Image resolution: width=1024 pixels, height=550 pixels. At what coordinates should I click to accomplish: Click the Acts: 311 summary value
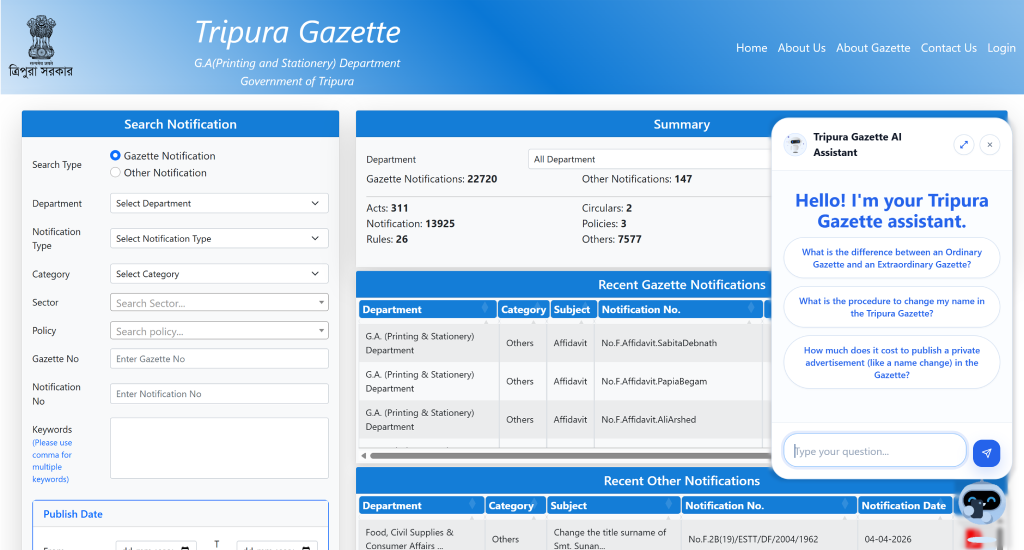point(387,208)
